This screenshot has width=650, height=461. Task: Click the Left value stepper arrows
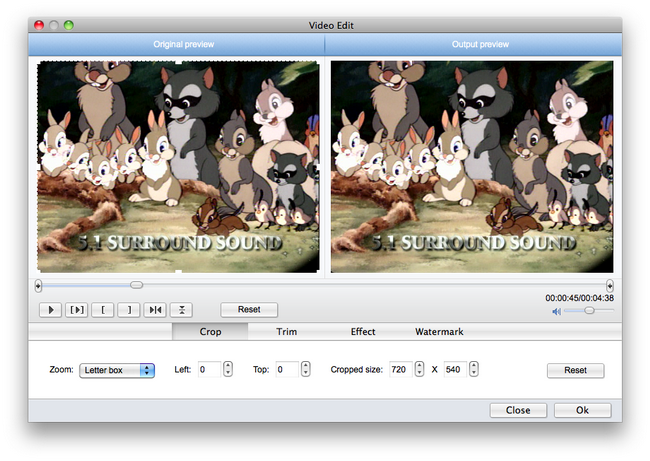click(x=228, y=369)
